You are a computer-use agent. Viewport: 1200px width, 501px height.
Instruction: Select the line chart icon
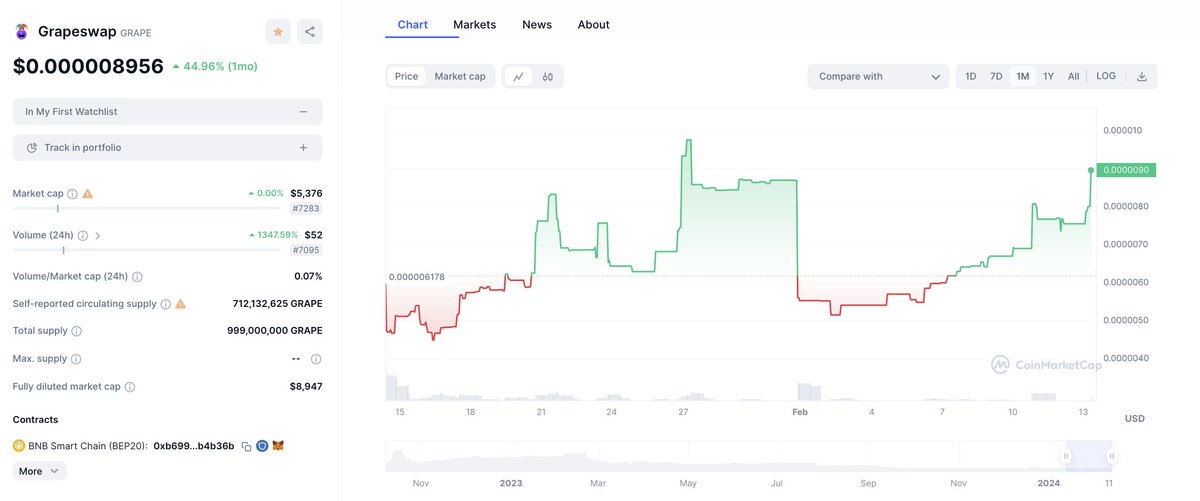(519, 76)
